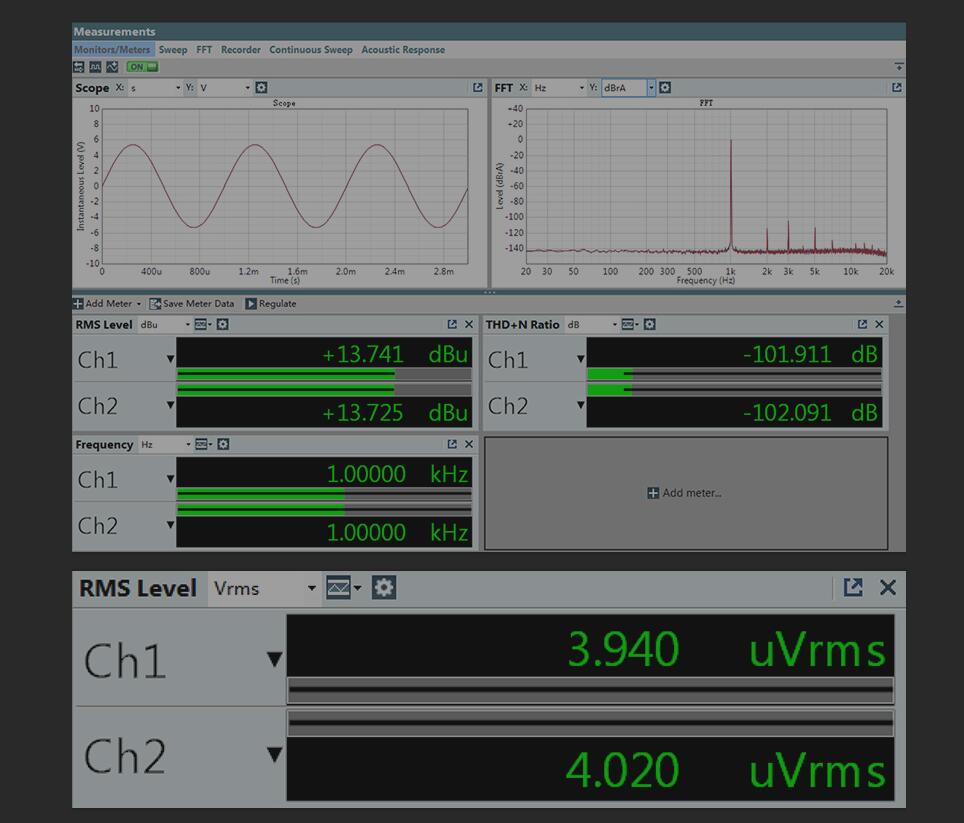Close the THD+N Ratio meter
Image resolution: width=964 pixels, height=823 pixels.
point(879,324)
